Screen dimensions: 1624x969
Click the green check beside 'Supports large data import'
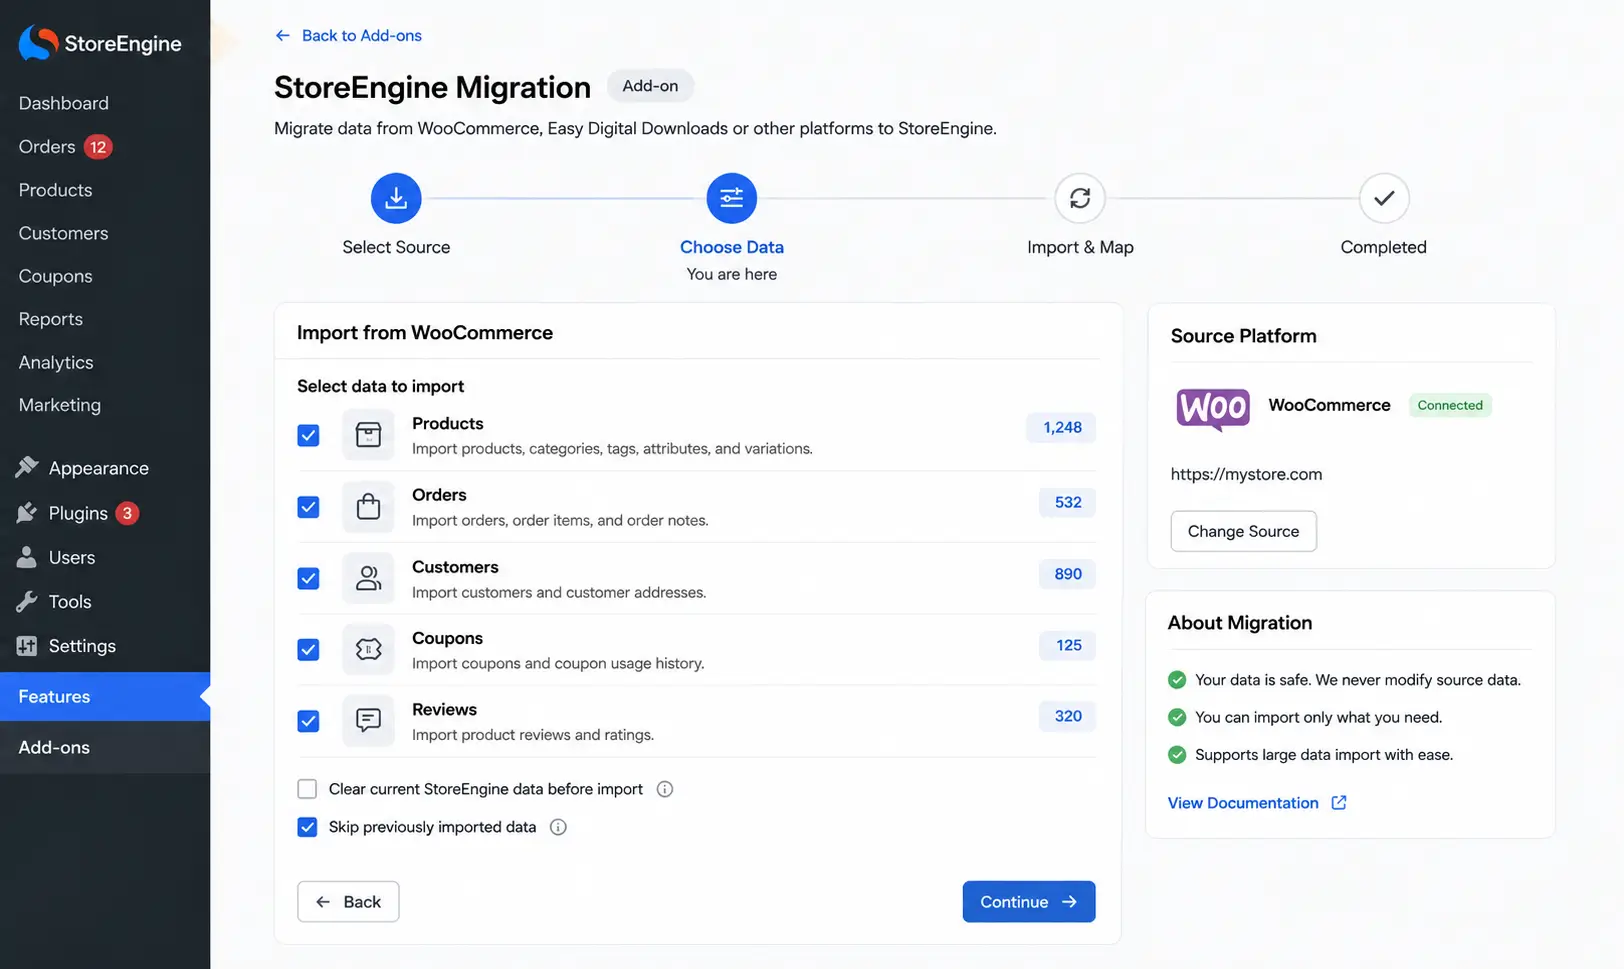click(x=1177, y=755)
